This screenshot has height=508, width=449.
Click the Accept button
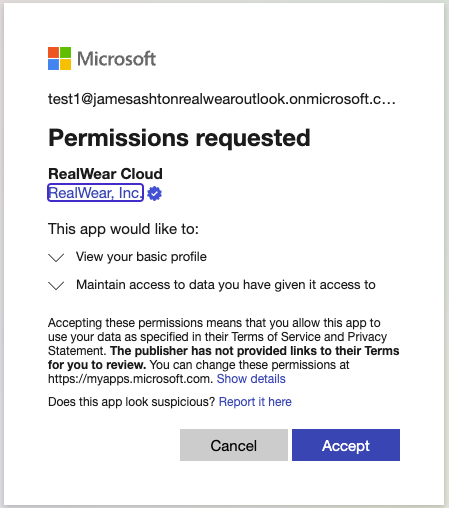click(346, 445)
